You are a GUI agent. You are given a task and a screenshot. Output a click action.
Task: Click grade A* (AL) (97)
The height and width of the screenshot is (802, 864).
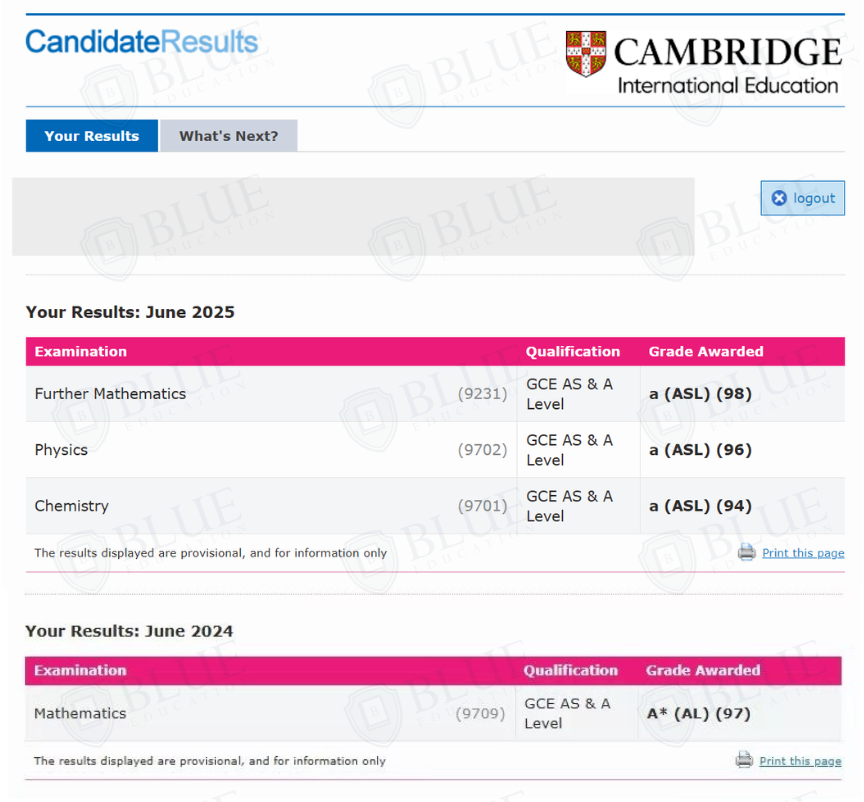tap(699, 713)
